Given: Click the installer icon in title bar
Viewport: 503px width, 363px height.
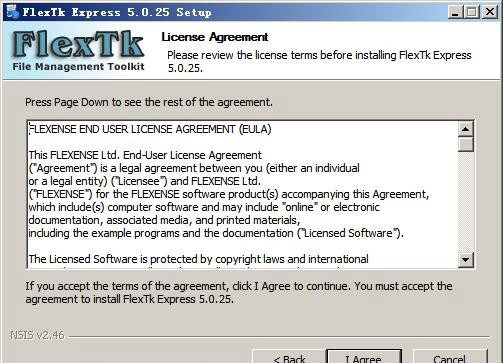Looking at the screenshot, I should point(12,12).
